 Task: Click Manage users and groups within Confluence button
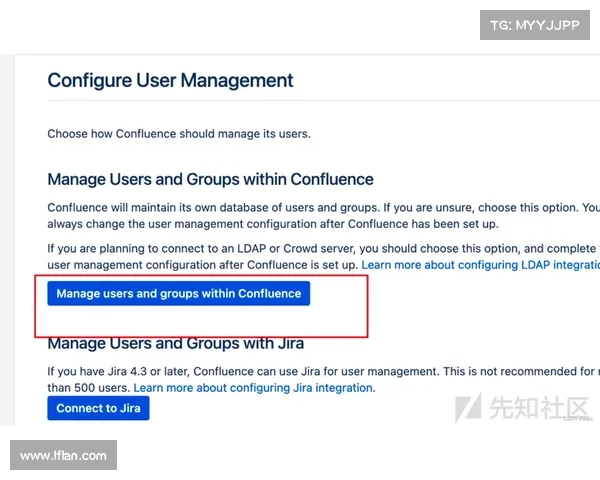tap(179, 294)
